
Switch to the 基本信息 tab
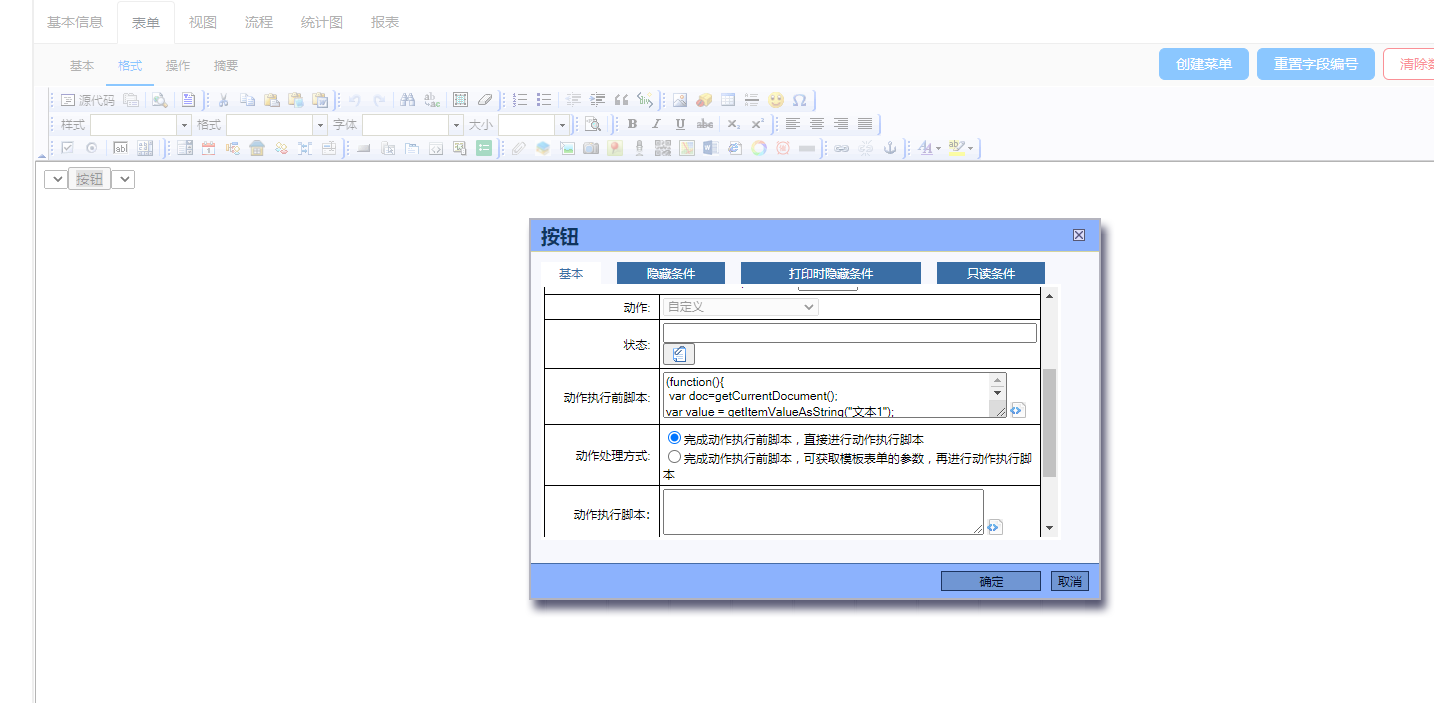[x=75, y=22]
